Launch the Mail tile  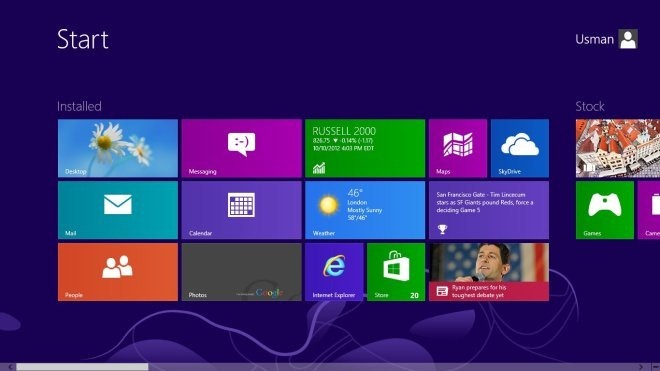pyautogui.click(x=118, y=210)
